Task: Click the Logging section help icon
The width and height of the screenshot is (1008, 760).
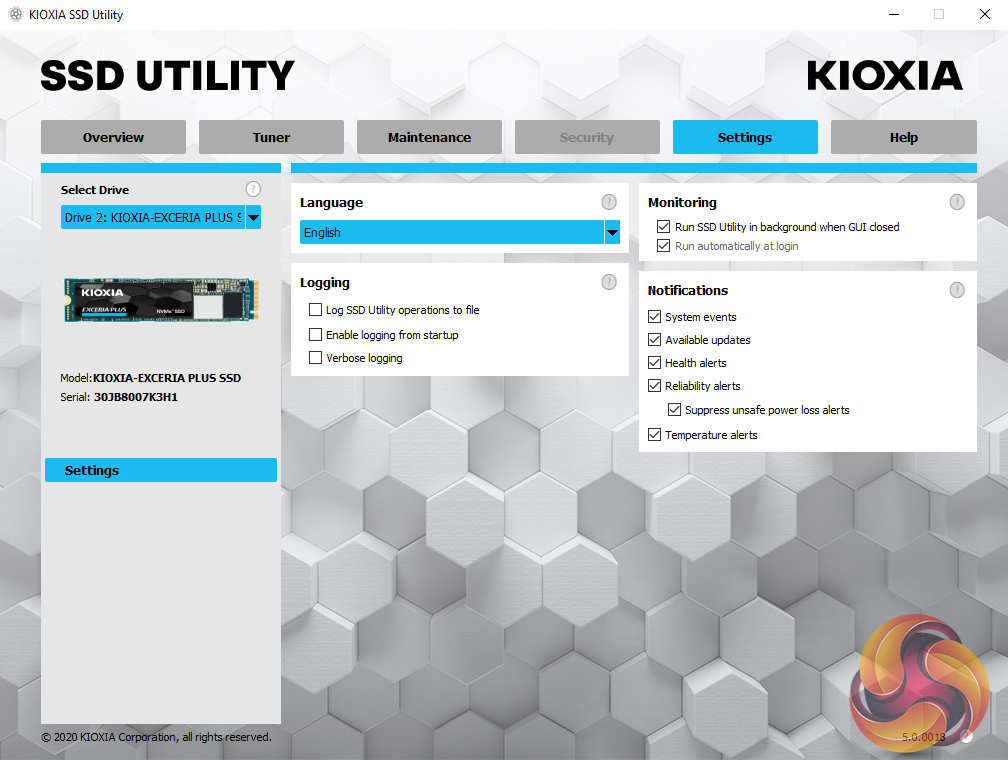Action: point(609,282)
